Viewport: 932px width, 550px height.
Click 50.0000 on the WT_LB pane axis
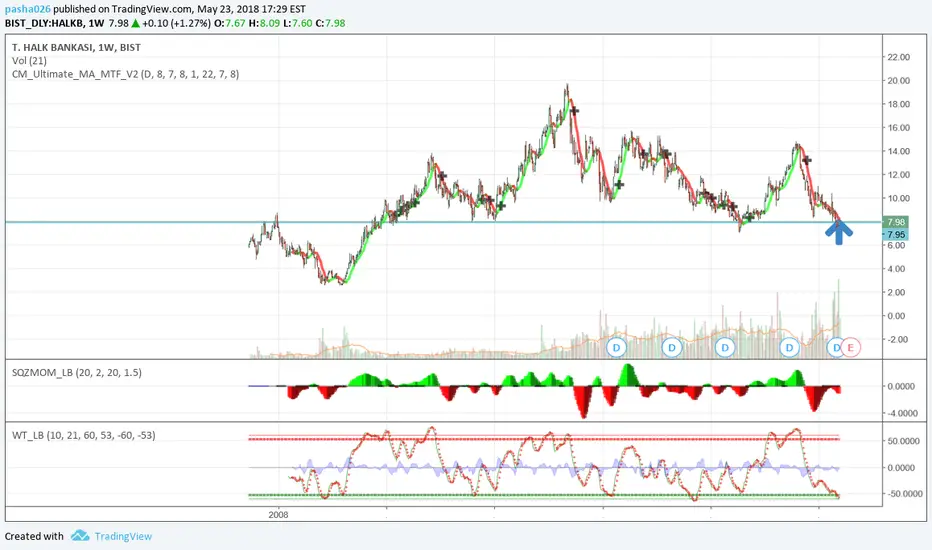(x=902, y=441)
